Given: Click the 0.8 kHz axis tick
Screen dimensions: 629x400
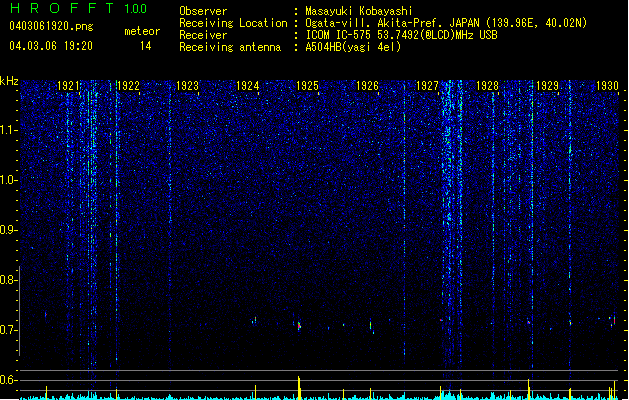Looking at the screenshot, I should [9, 280].
